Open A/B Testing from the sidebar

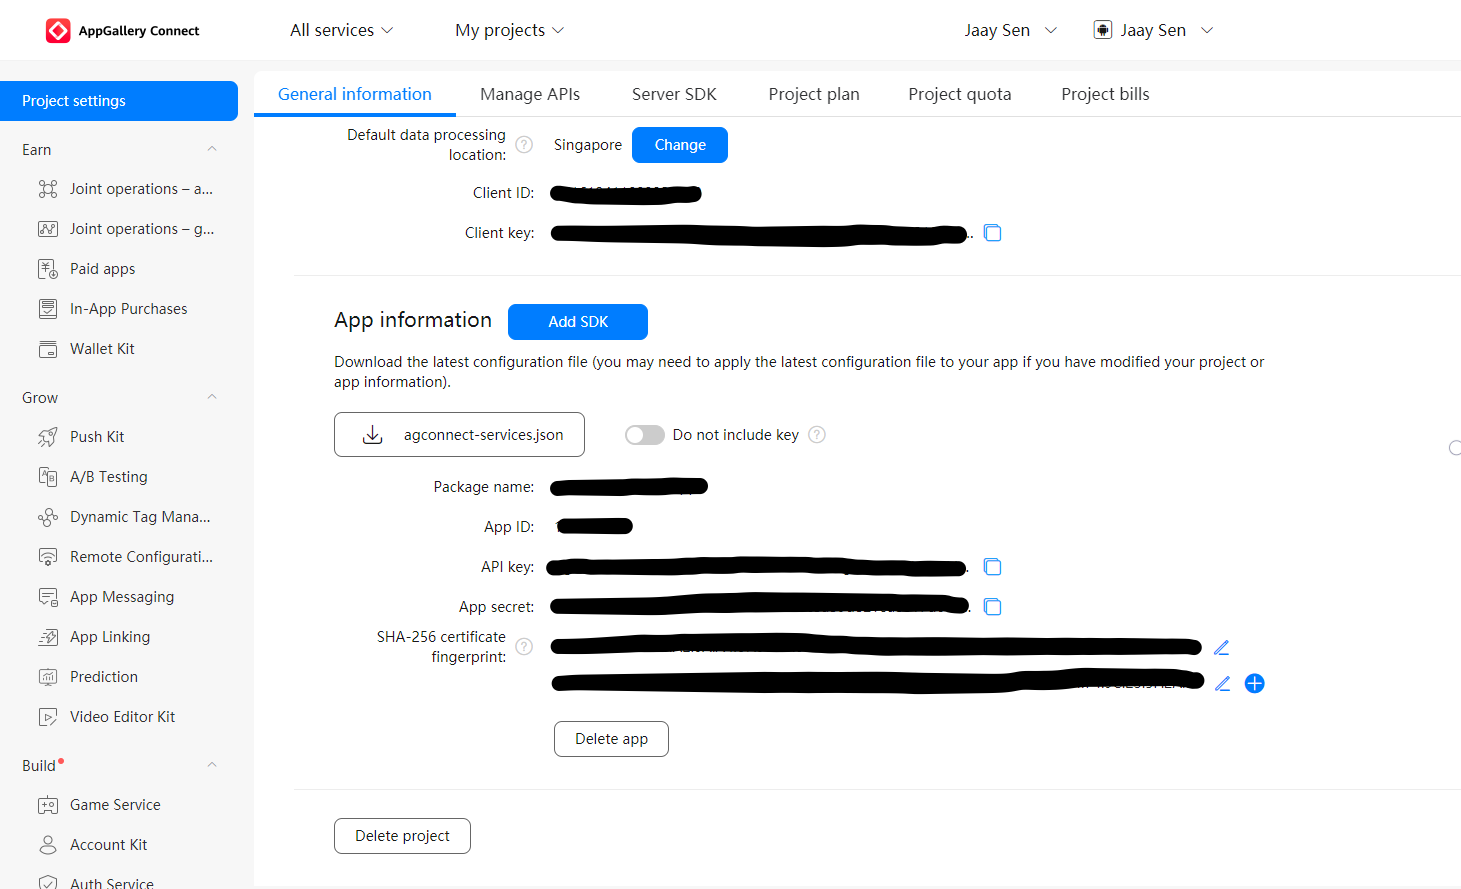pos(108,476)
